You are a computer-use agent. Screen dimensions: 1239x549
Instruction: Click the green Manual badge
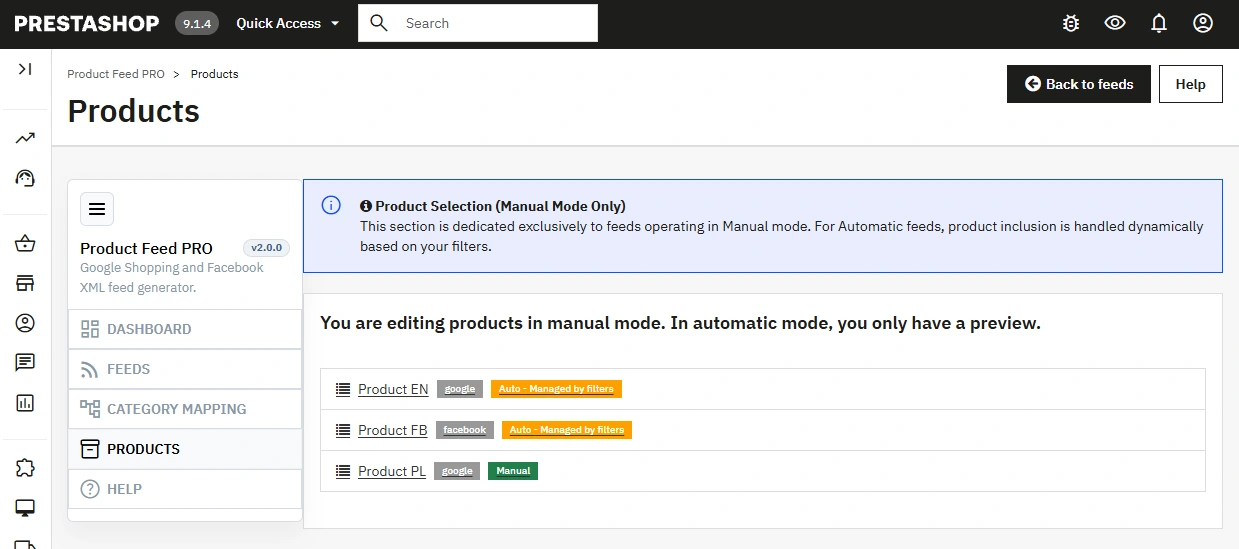[x=513, y=471]
